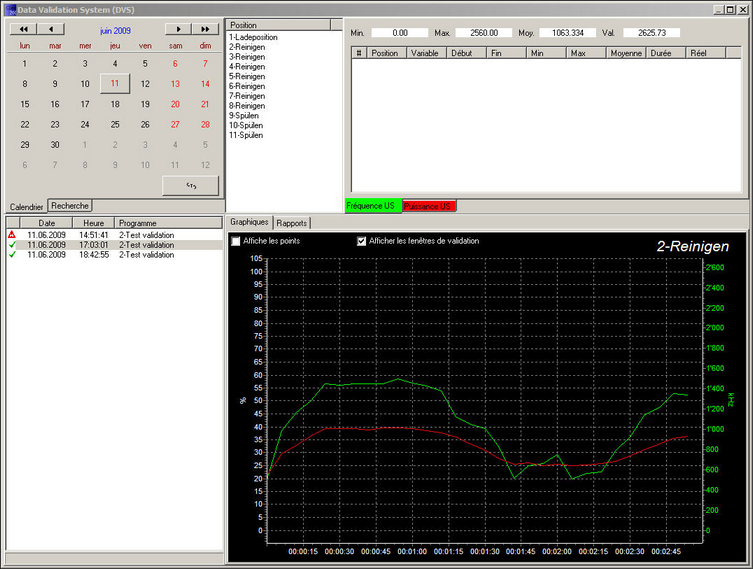Viewport: 753px width, 569px height.
Task: Go to the previous year in calendar
Action: [23, 29]
